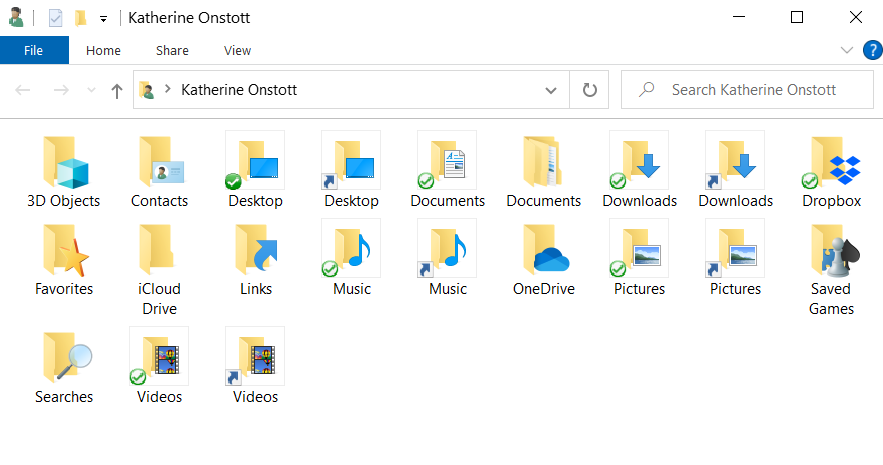Select the Music shortcut with arrow overlay
Viewport: 883px width, 465px height.
[448, 258]
